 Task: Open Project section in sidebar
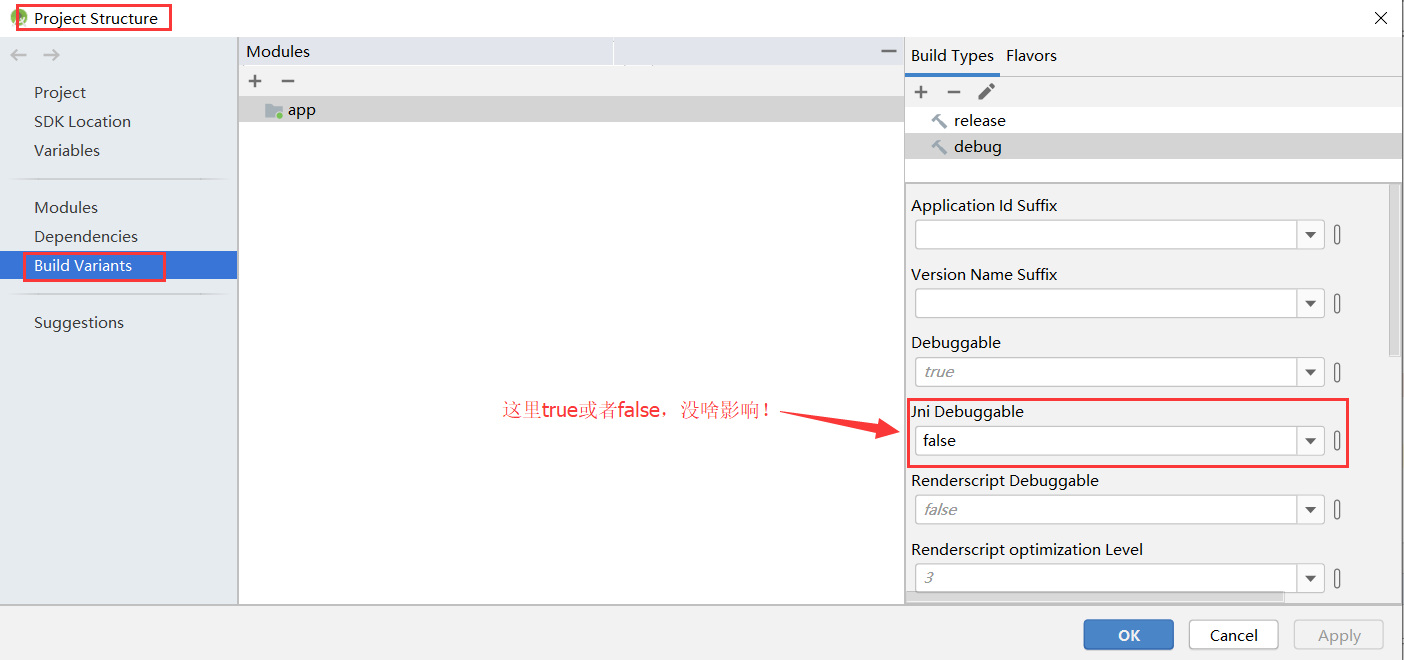pos(60,93)
